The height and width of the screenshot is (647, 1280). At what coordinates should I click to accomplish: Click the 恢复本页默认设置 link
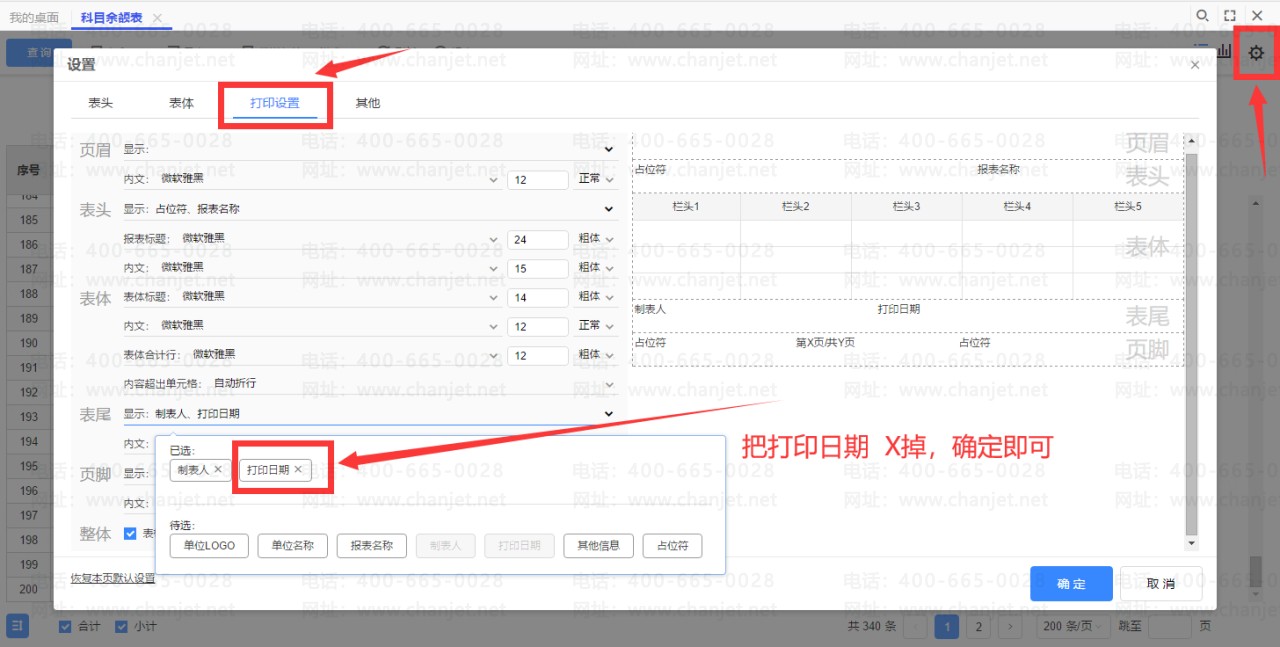pos(113,578)
